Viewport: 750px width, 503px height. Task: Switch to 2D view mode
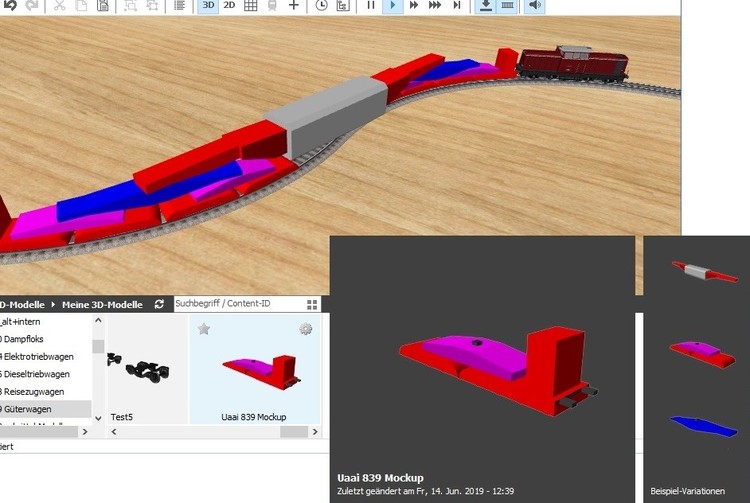(x=229, y=6)
